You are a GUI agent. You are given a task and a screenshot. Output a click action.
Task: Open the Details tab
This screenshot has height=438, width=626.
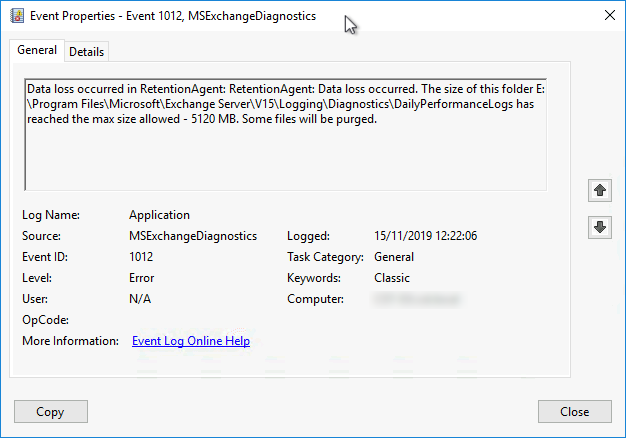point(86,52)
